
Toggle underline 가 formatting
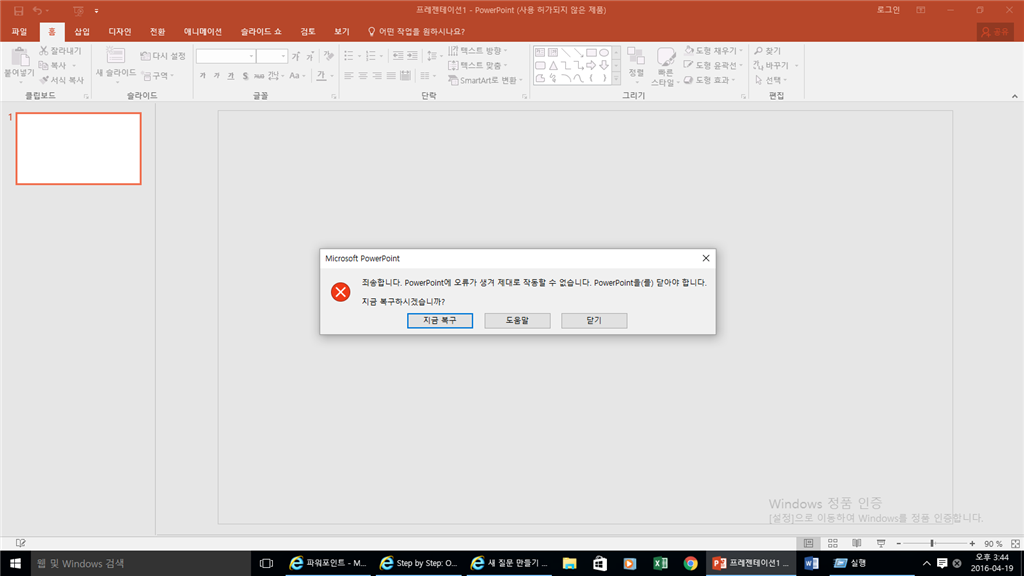click(x=231, y=76)
